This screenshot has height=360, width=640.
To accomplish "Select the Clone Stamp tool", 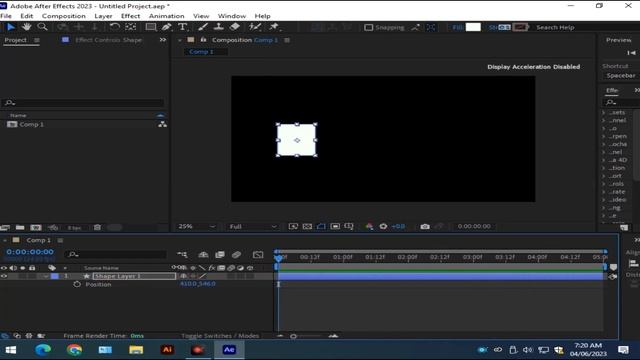I will [x=219, y=27].
